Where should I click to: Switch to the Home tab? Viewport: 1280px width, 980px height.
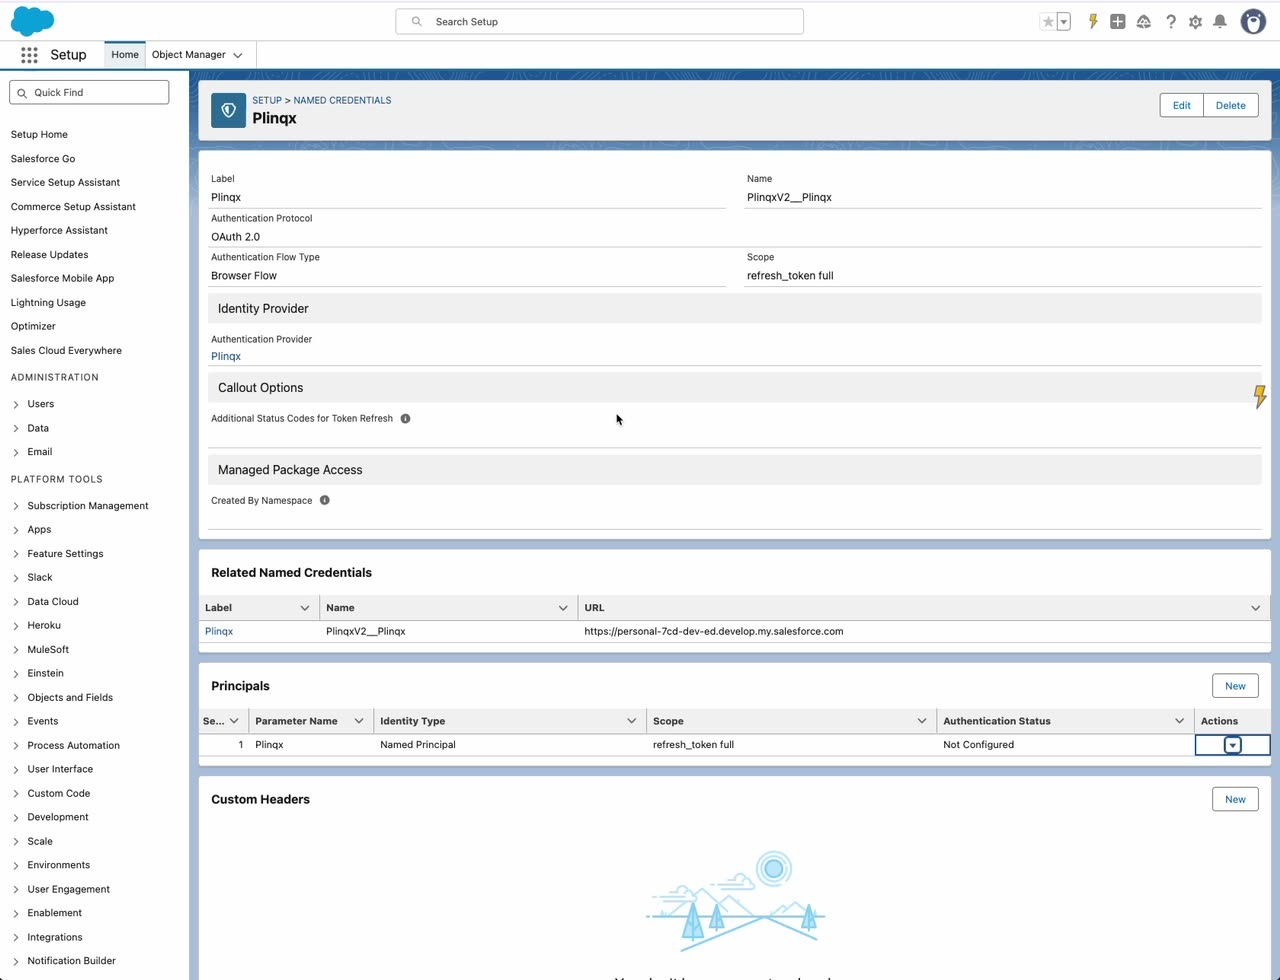click(125, 55)
